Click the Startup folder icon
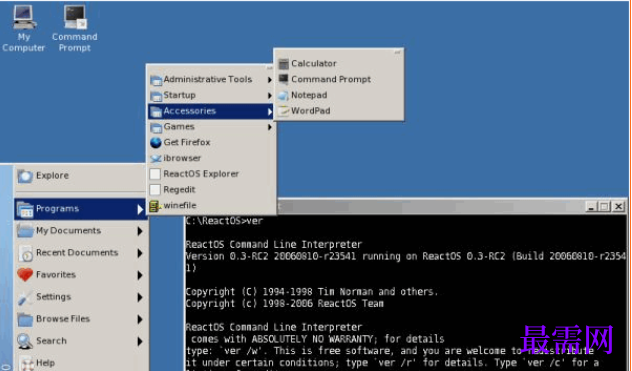The width and height of the screenshot is (632, 371). coord(156,96)
